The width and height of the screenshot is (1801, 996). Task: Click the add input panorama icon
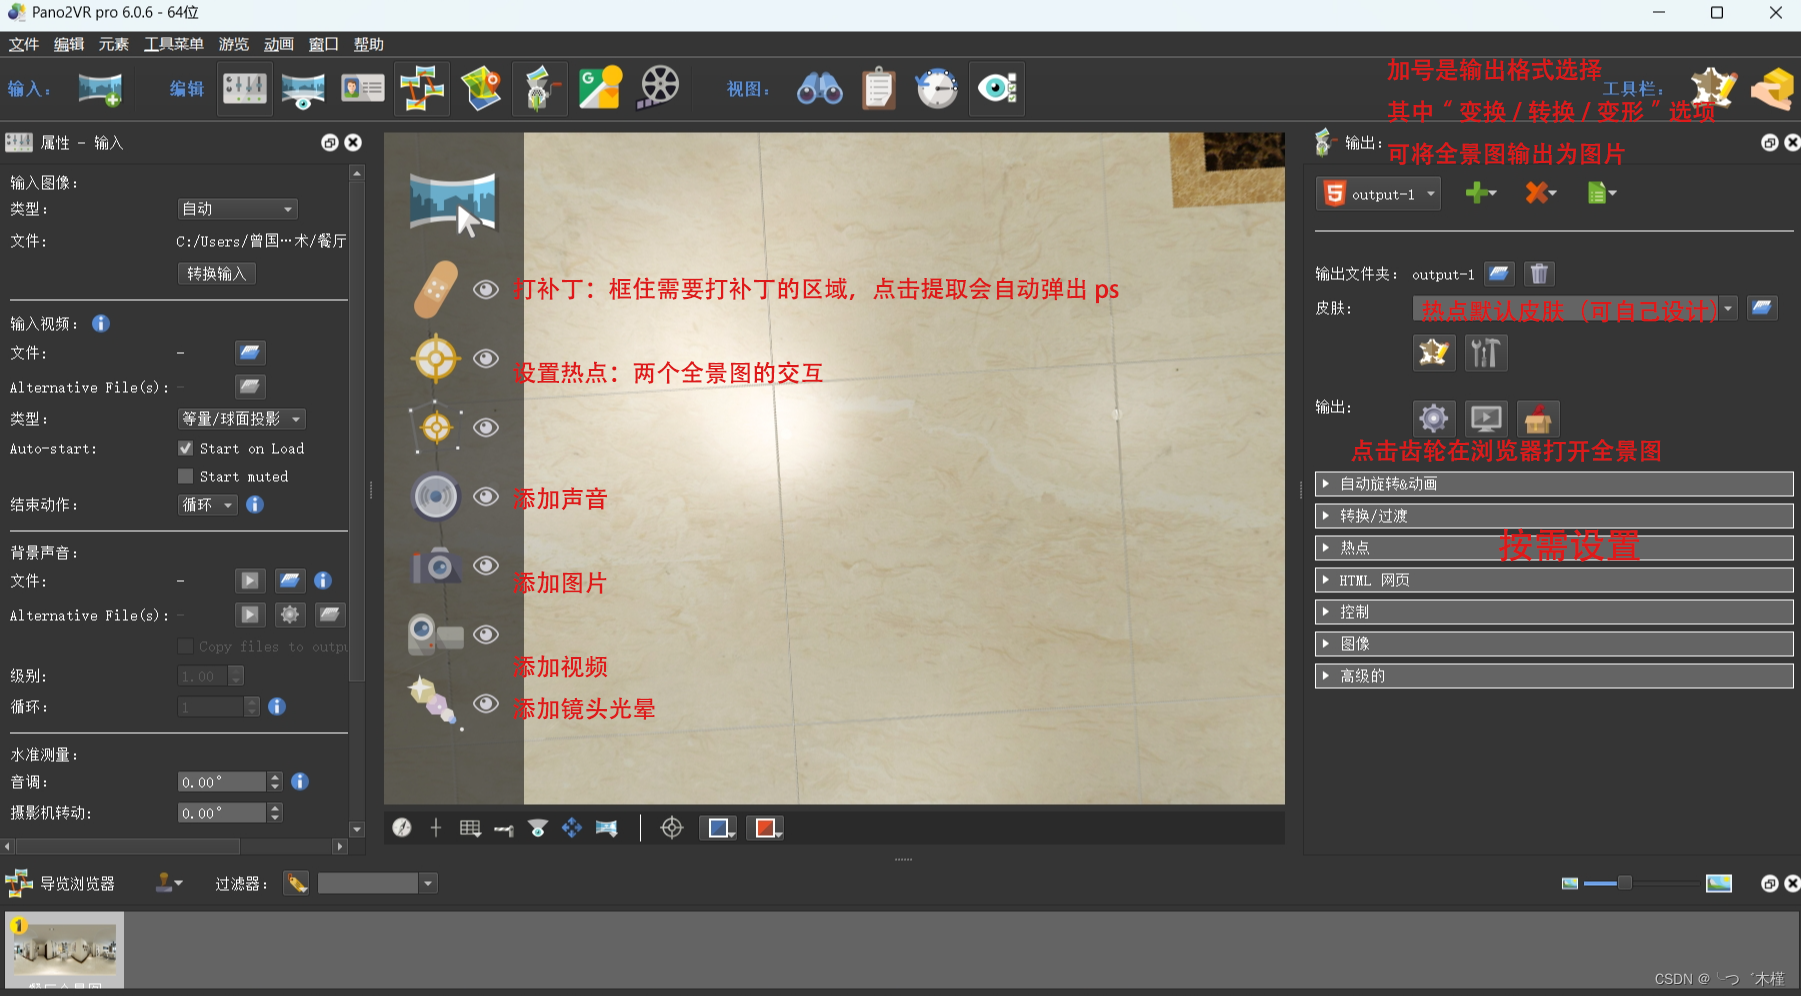[x=100, y=89]
